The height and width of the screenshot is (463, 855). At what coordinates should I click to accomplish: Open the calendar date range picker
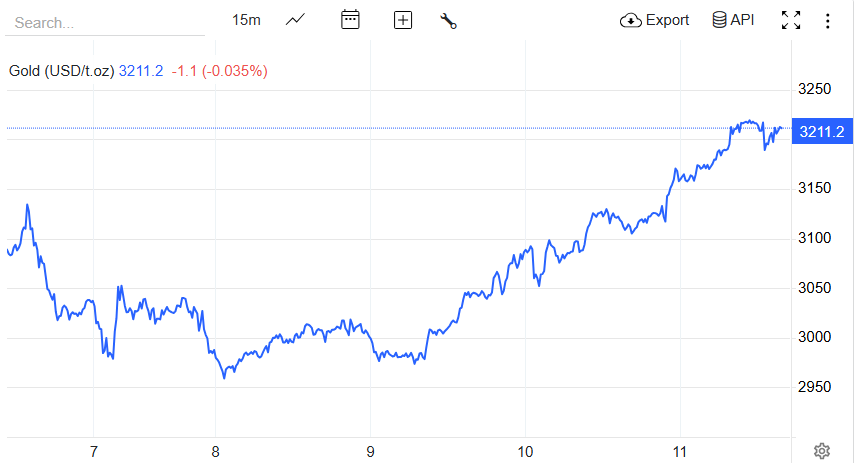point(350,20)
